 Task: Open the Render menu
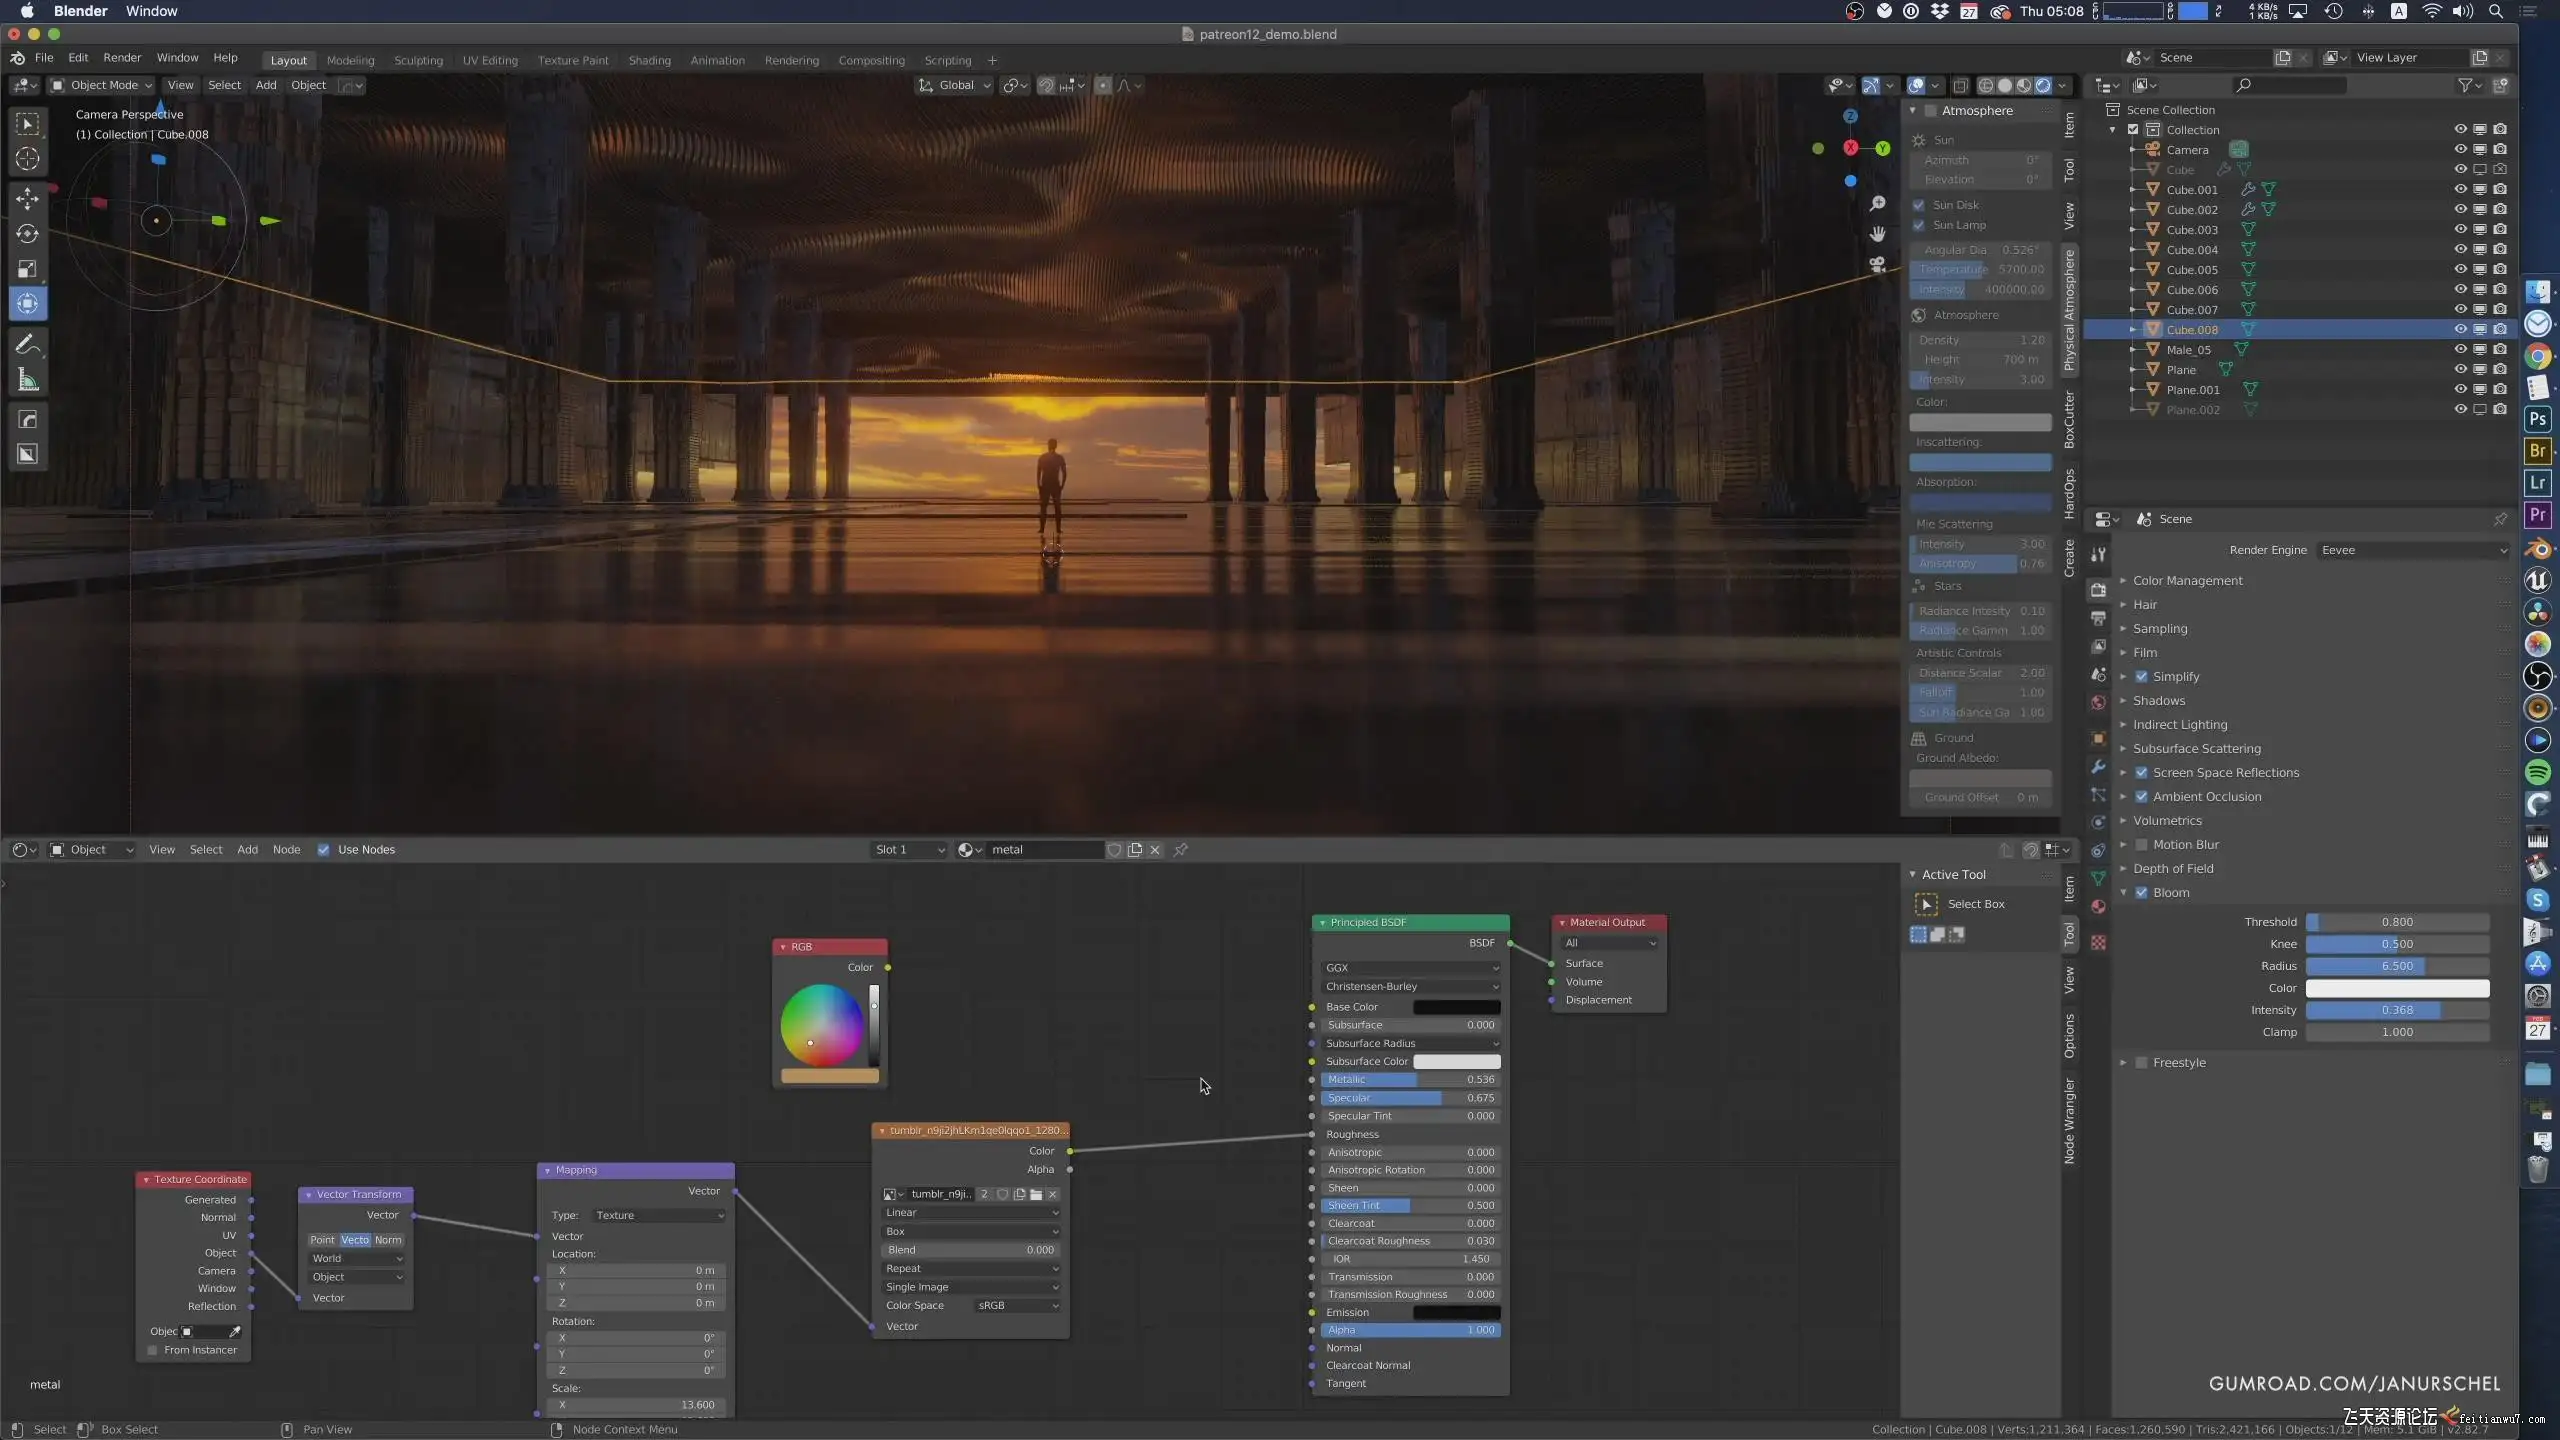coord(122,58)
